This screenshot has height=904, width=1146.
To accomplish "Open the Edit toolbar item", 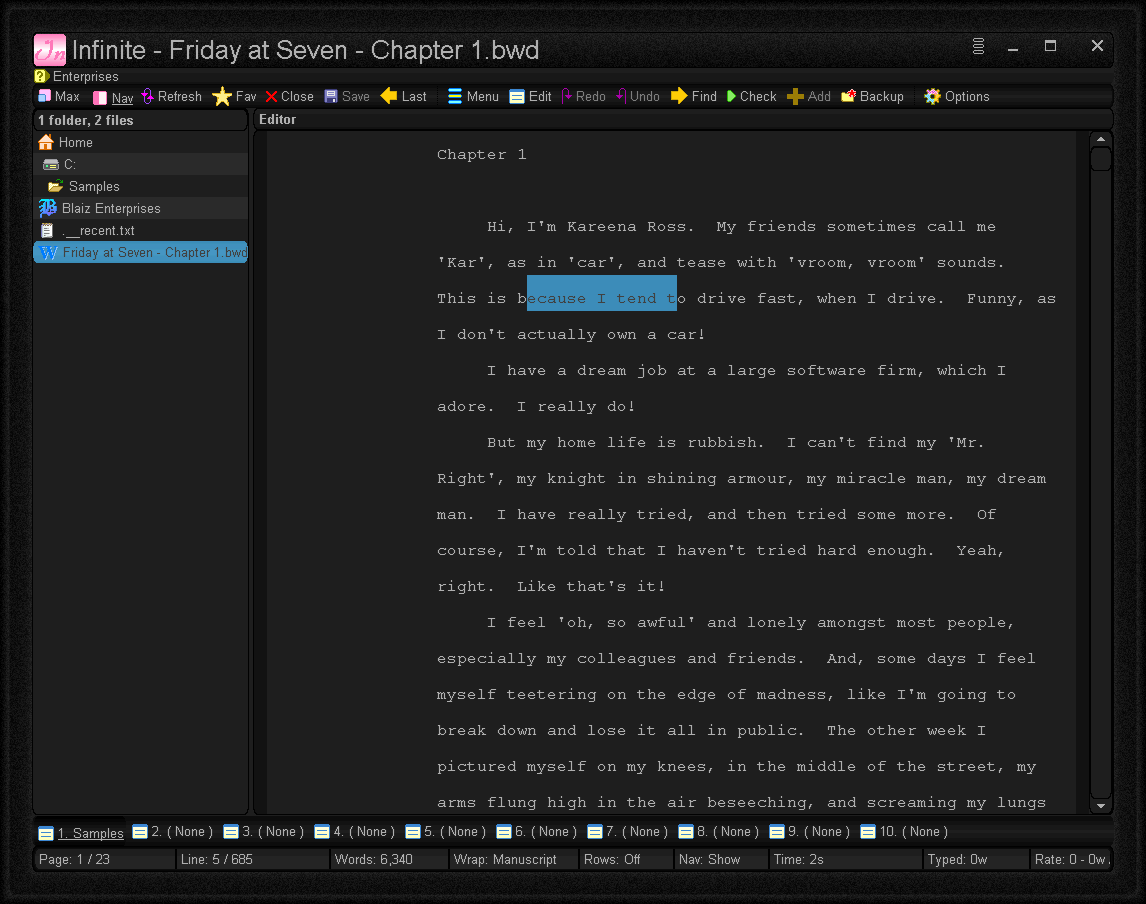I will pyautogui.click(x=531, y=96).
